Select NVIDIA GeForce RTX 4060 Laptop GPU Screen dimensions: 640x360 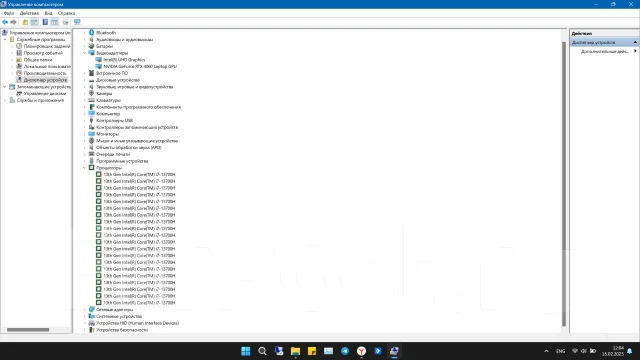tap(140, 67)
